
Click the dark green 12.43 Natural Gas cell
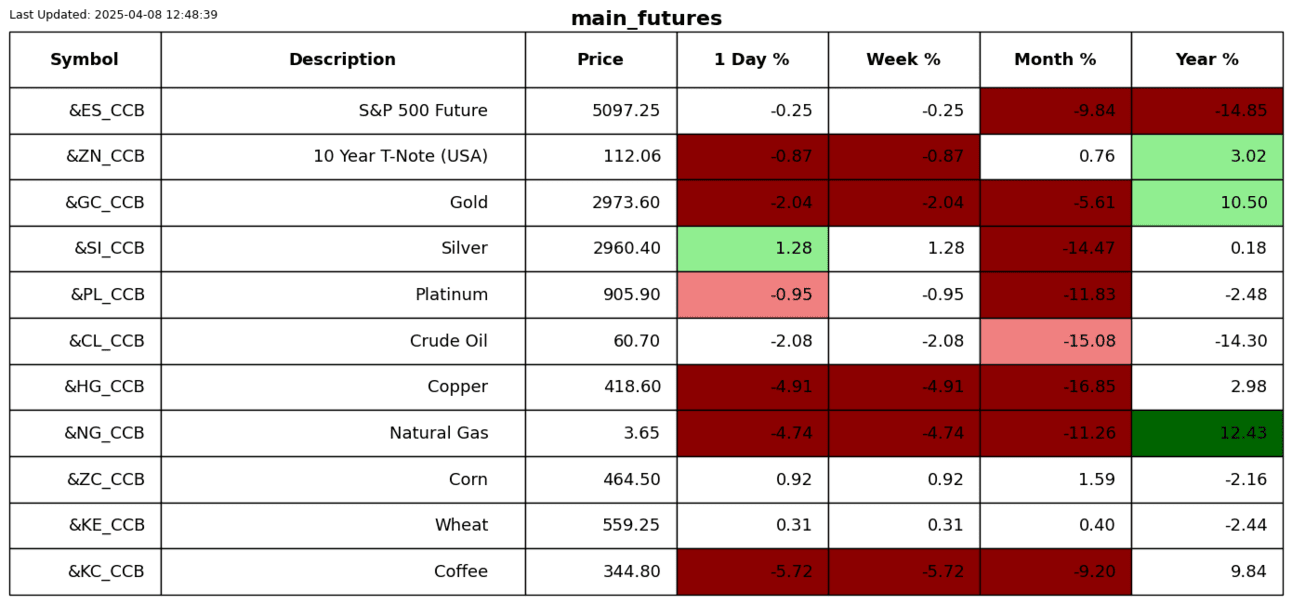click(1207, 433)
